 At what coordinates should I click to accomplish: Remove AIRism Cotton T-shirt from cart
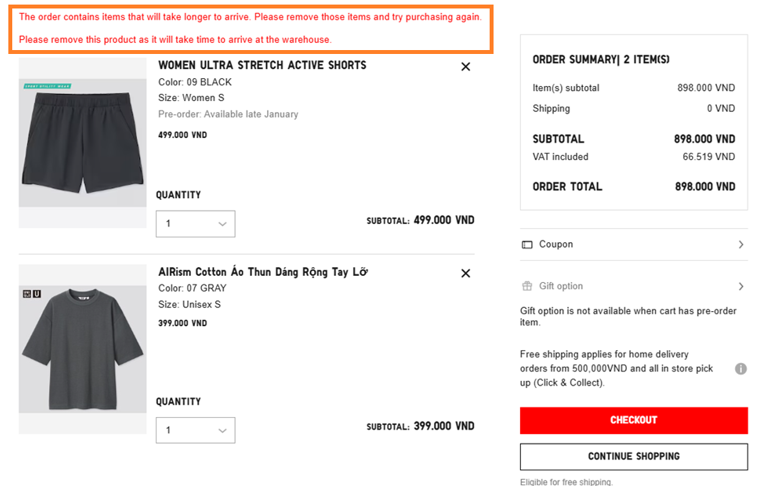pos(465,273)
